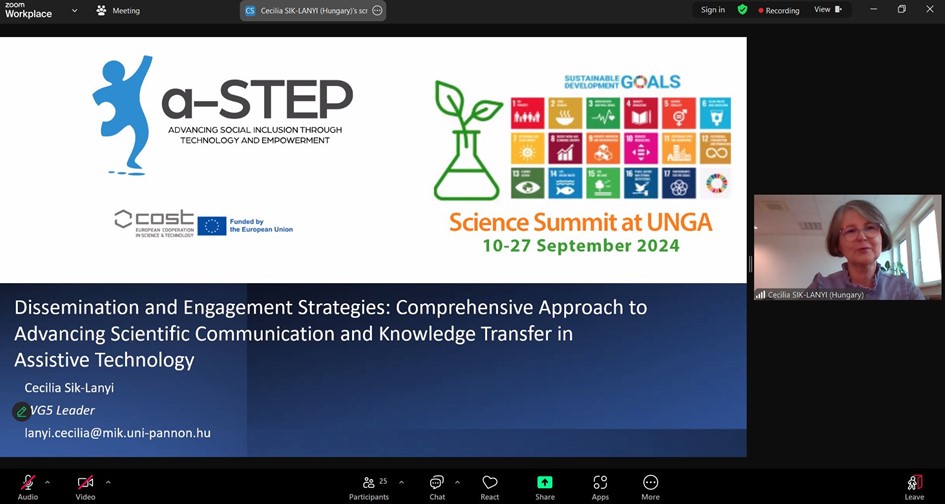Open the Participants panel

coord(369,487)
